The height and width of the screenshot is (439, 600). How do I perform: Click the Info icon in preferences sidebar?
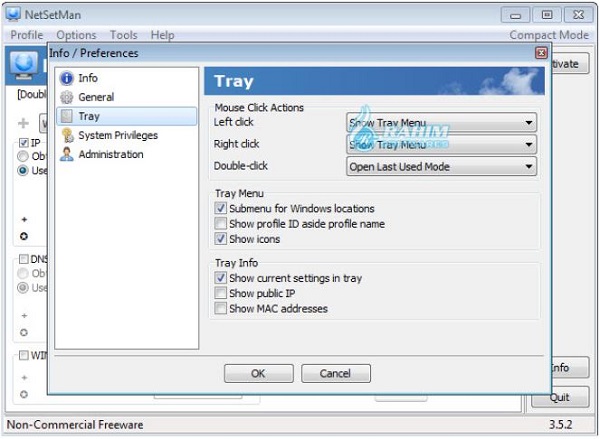[67, 78]
